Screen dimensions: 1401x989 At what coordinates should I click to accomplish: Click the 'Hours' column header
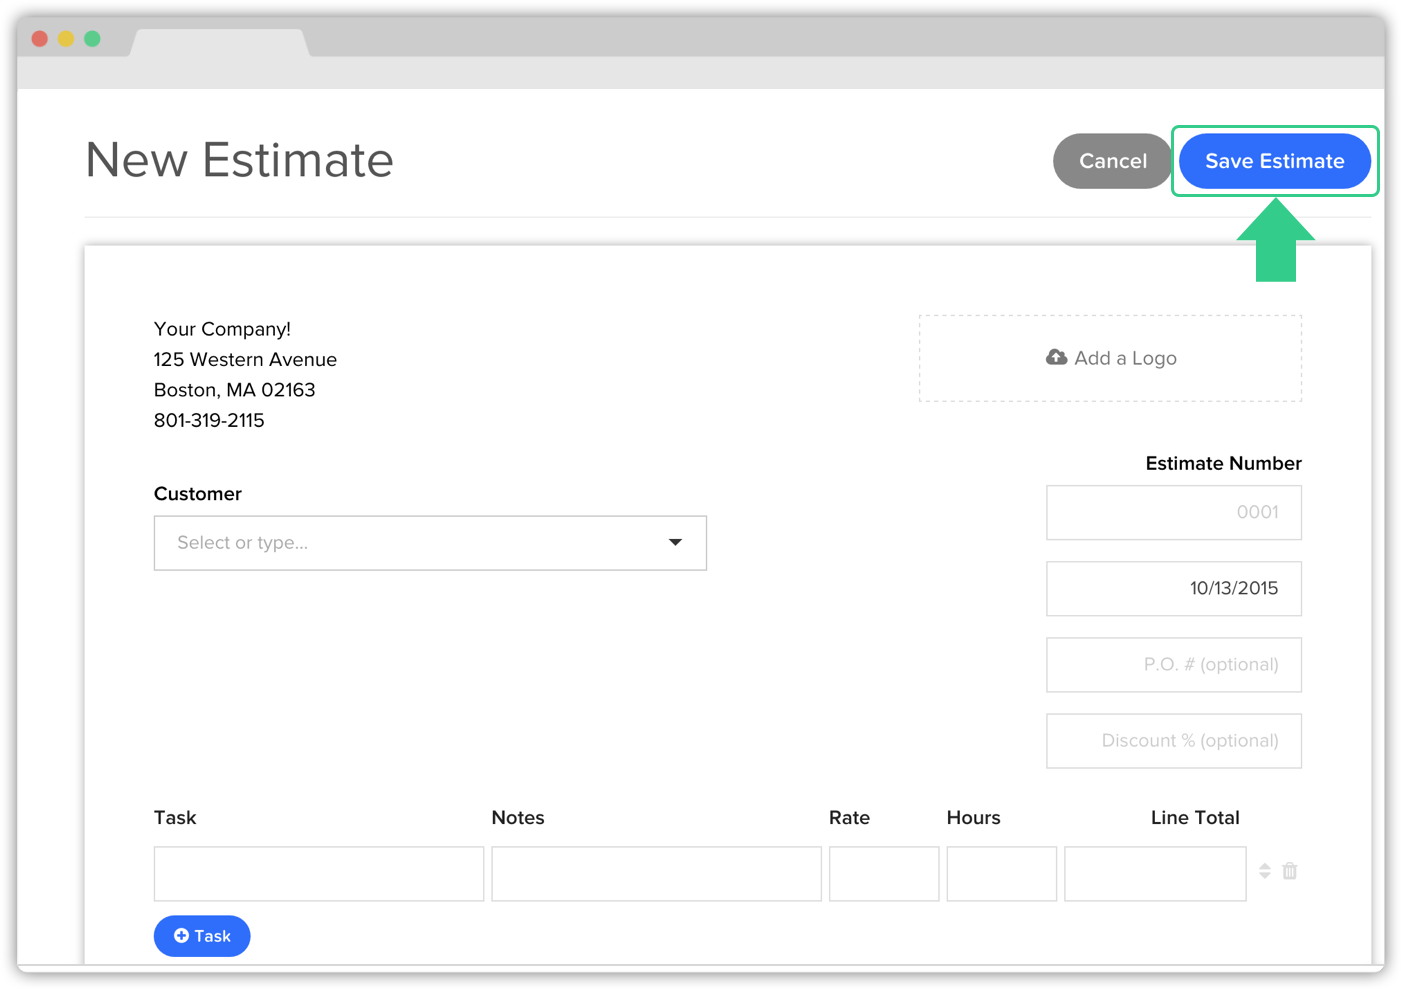[x=974, y=818]
